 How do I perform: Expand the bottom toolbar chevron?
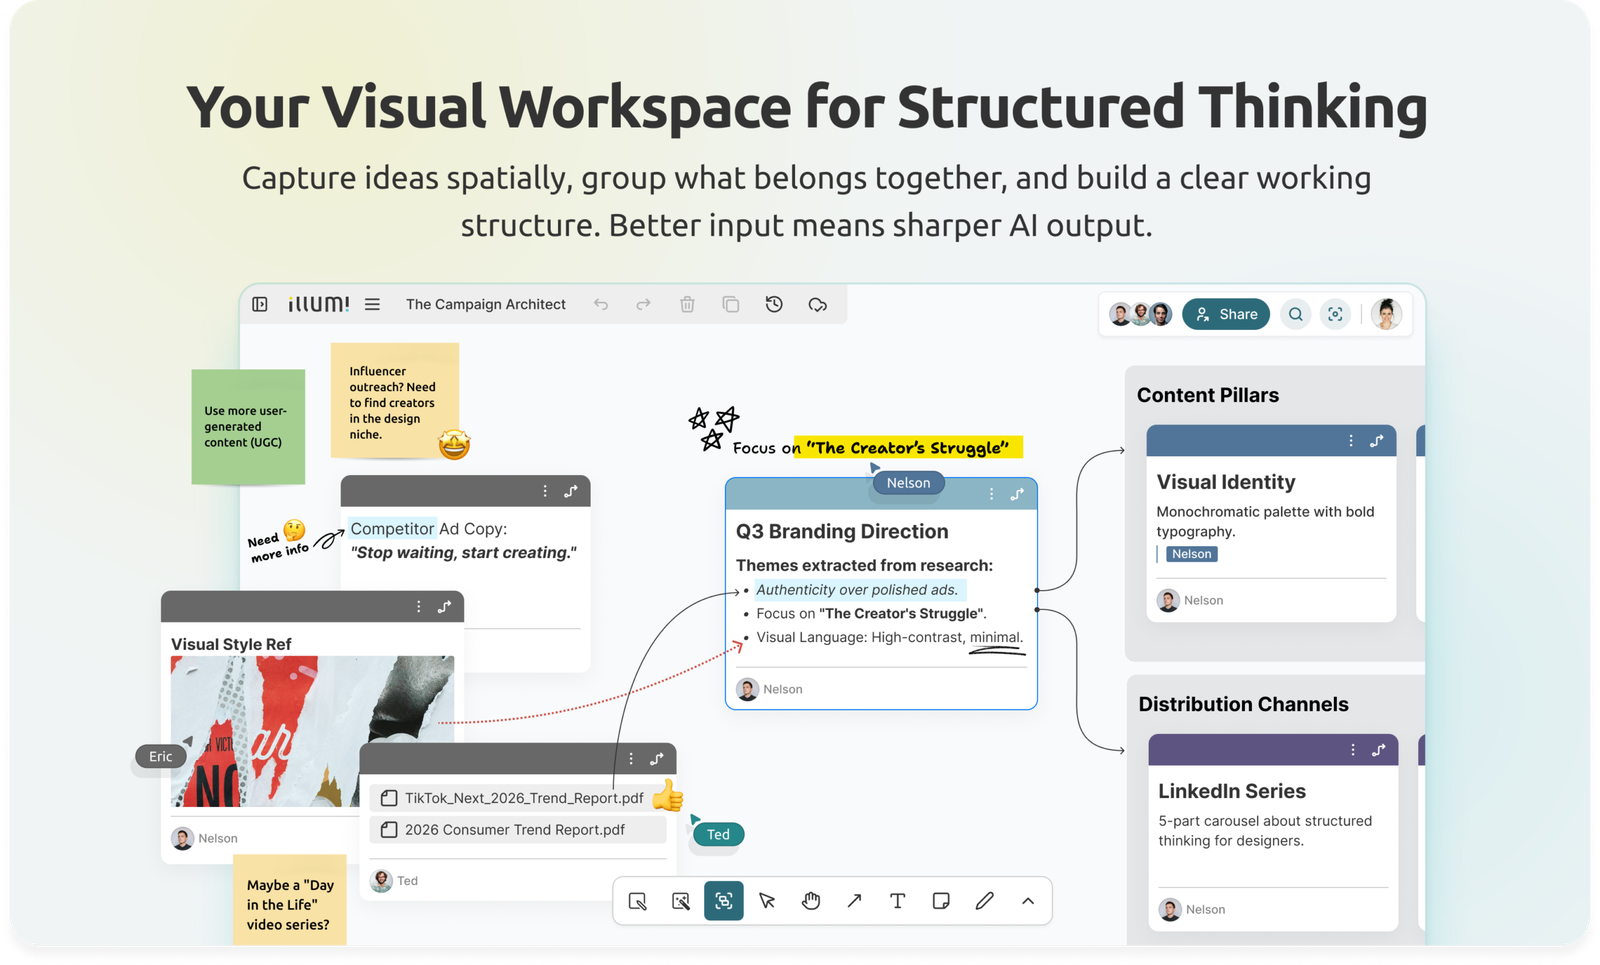pos(1028,901)
